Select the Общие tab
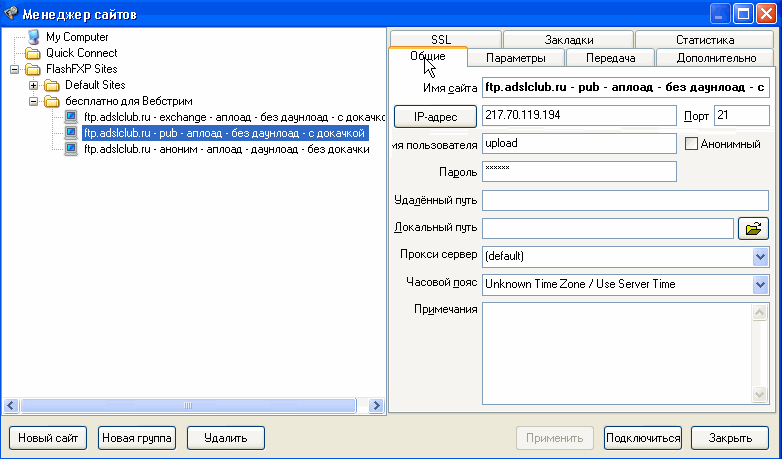Viewport: 782px width, 459px height. point(428,56)
